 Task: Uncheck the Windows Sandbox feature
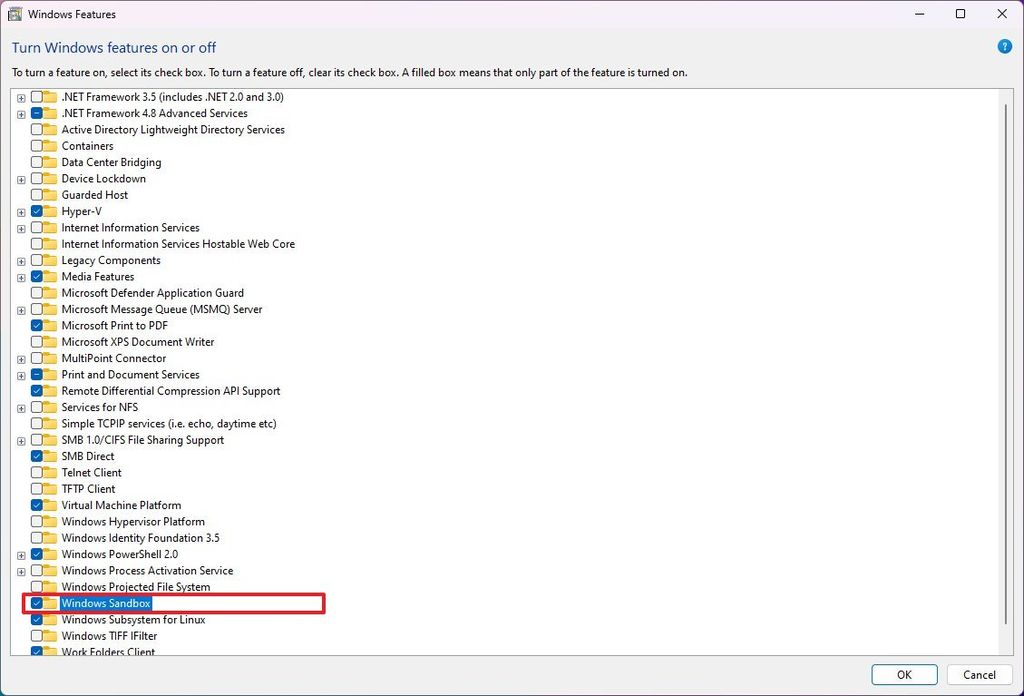[x=38, y=602]
